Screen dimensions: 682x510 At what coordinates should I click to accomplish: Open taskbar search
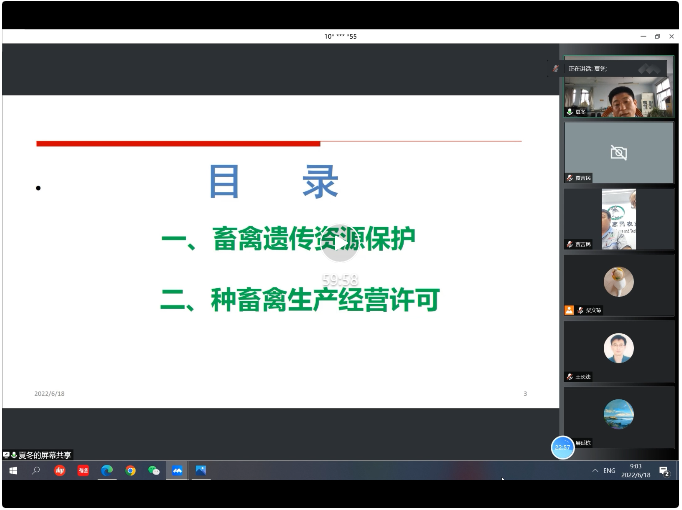(37, 471)
